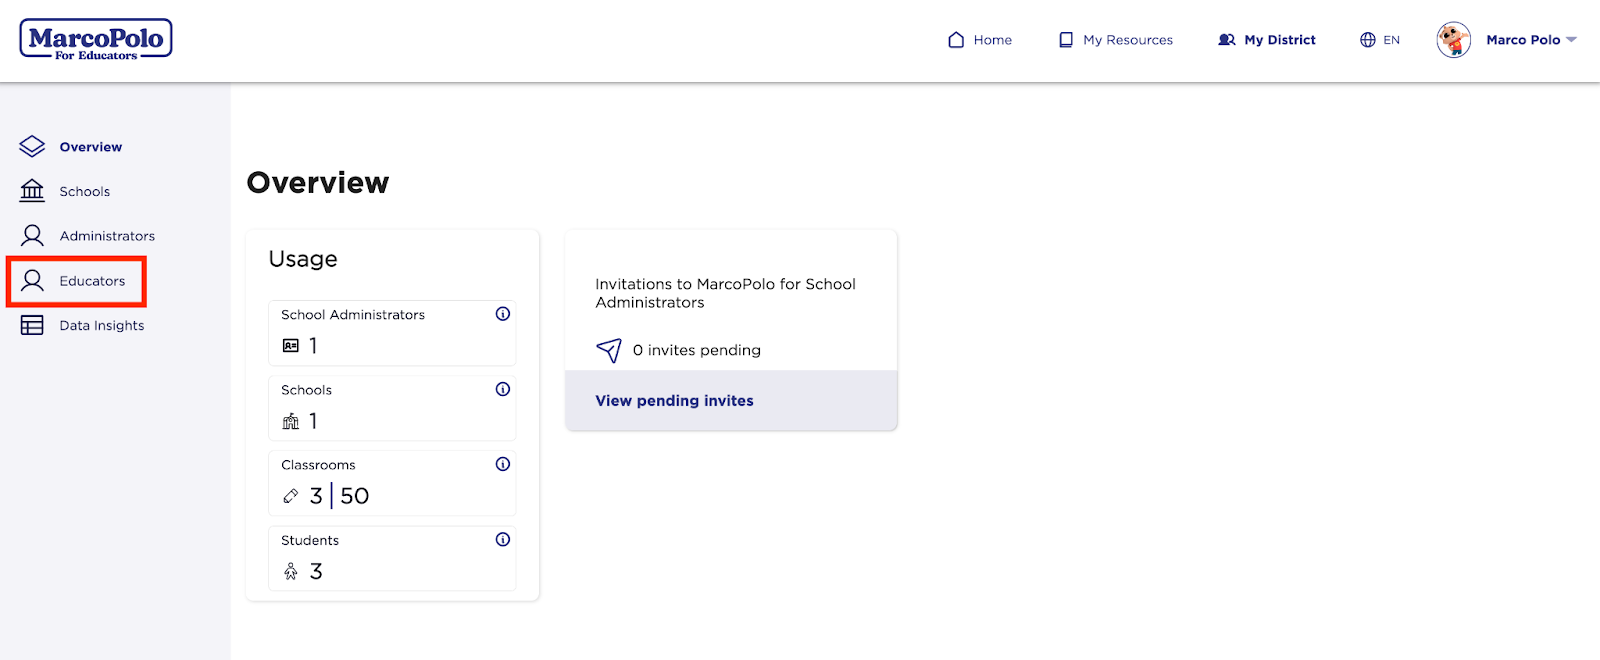Click the Schools building icon in sidebar
This screenshot has height=660, width=1600.
coord(31,190)
